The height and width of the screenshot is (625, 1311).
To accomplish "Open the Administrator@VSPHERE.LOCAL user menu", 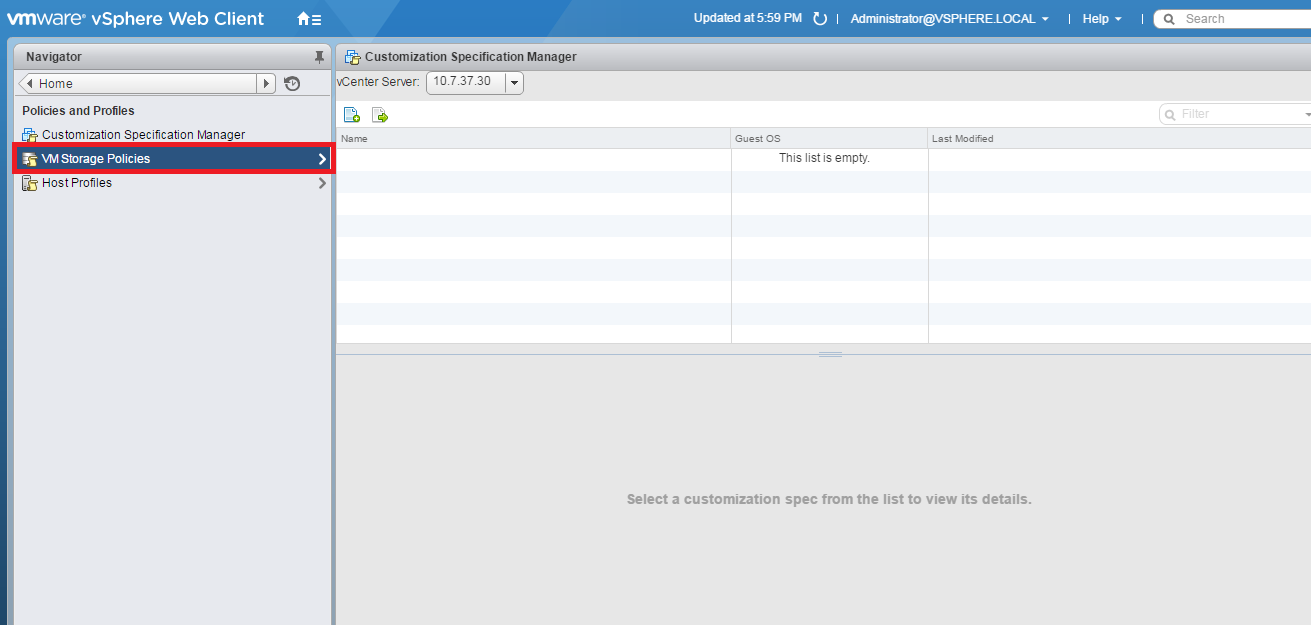I will [950, 19].
